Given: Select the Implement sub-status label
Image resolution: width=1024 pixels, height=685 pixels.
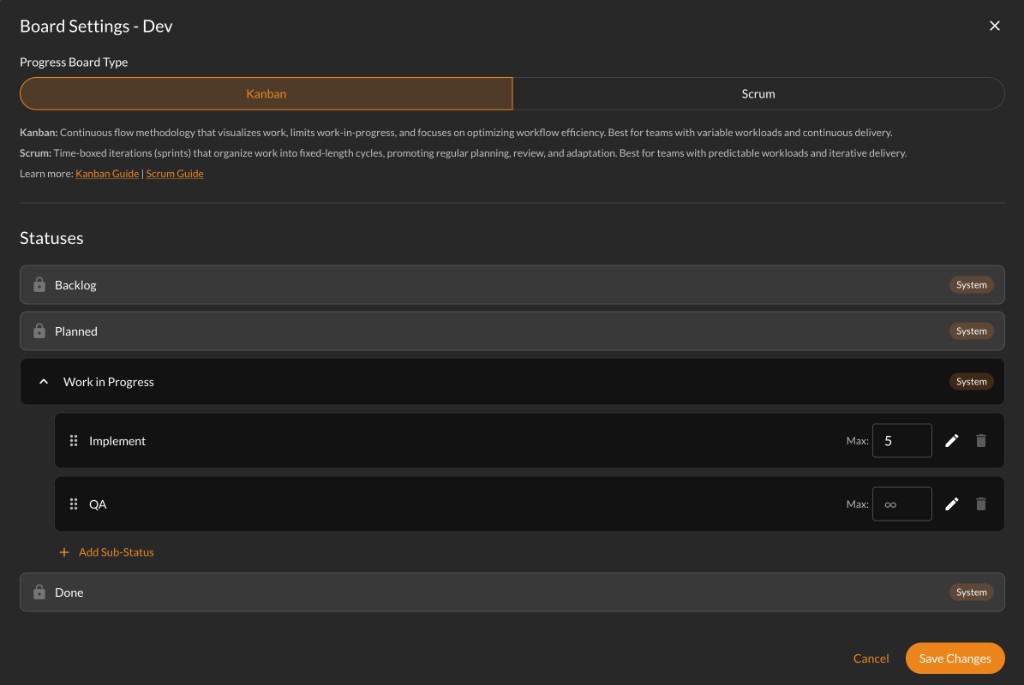Looking at the screenshot, I should coord(118,441).
